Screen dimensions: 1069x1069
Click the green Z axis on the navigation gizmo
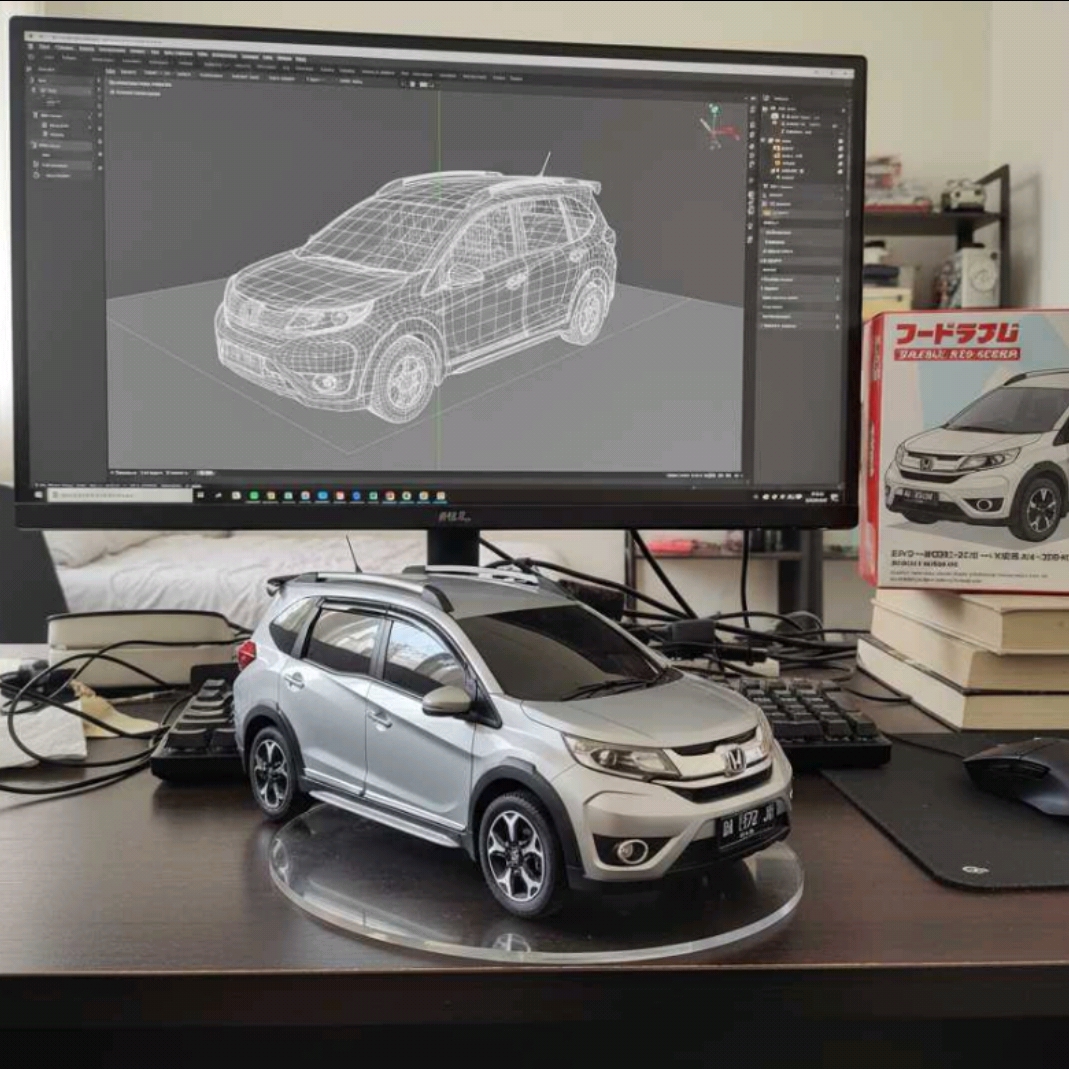pos(714,109)
